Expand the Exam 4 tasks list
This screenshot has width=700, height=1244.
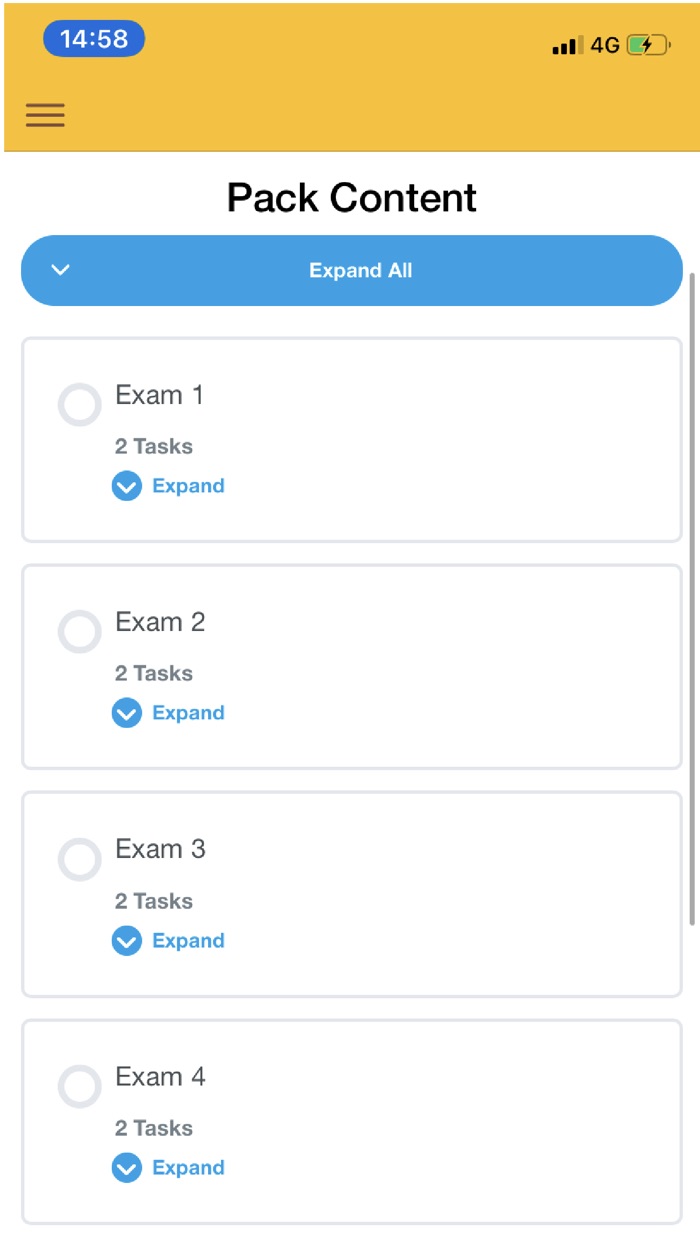point(188,1168)
